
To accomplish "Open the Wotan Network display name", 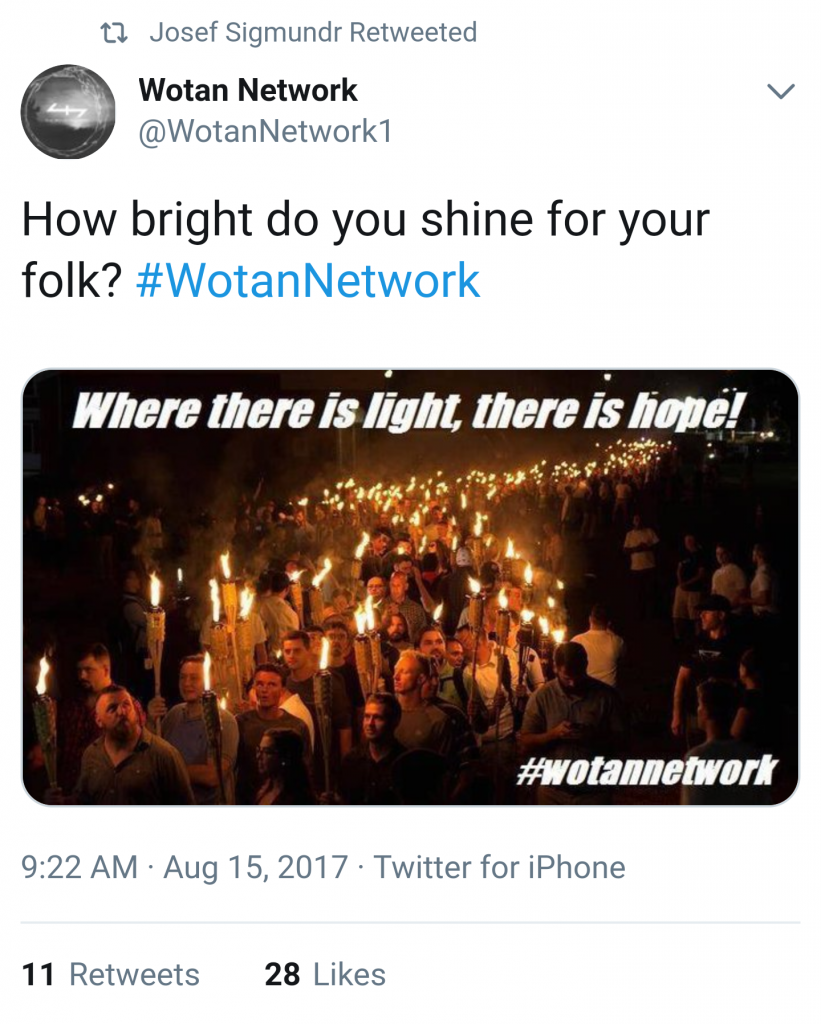I will [x=248, y=89].
